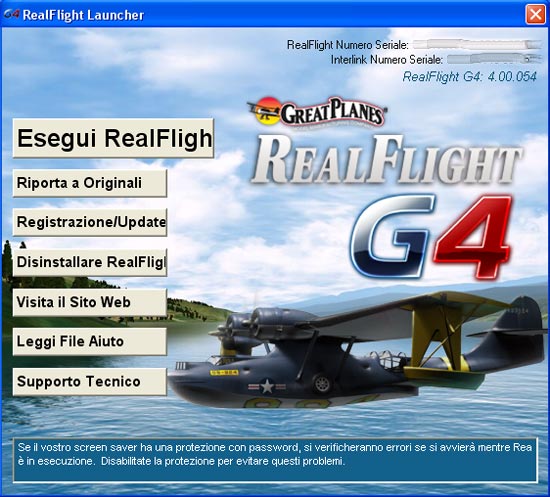Close the RealFlight Launcher window
Image resolution: width=550 pixels, height=497 pixels.
coord(535,15)
